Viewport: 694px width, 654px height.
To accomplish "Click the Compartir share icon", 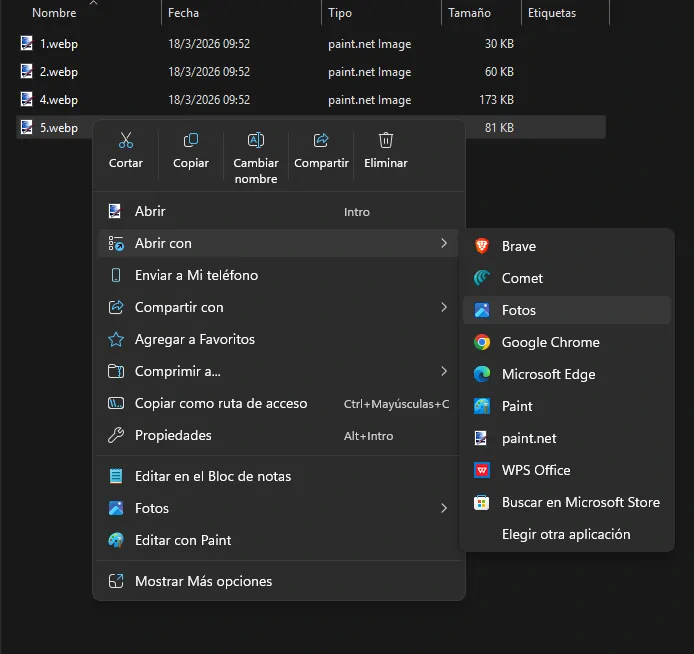I will (321, 140).
